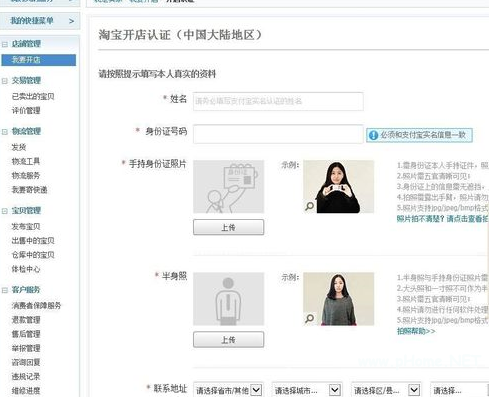499x397 pixels.
Task: Collapse the 宝贝管理 section toggle
Action: pos(5,211)
